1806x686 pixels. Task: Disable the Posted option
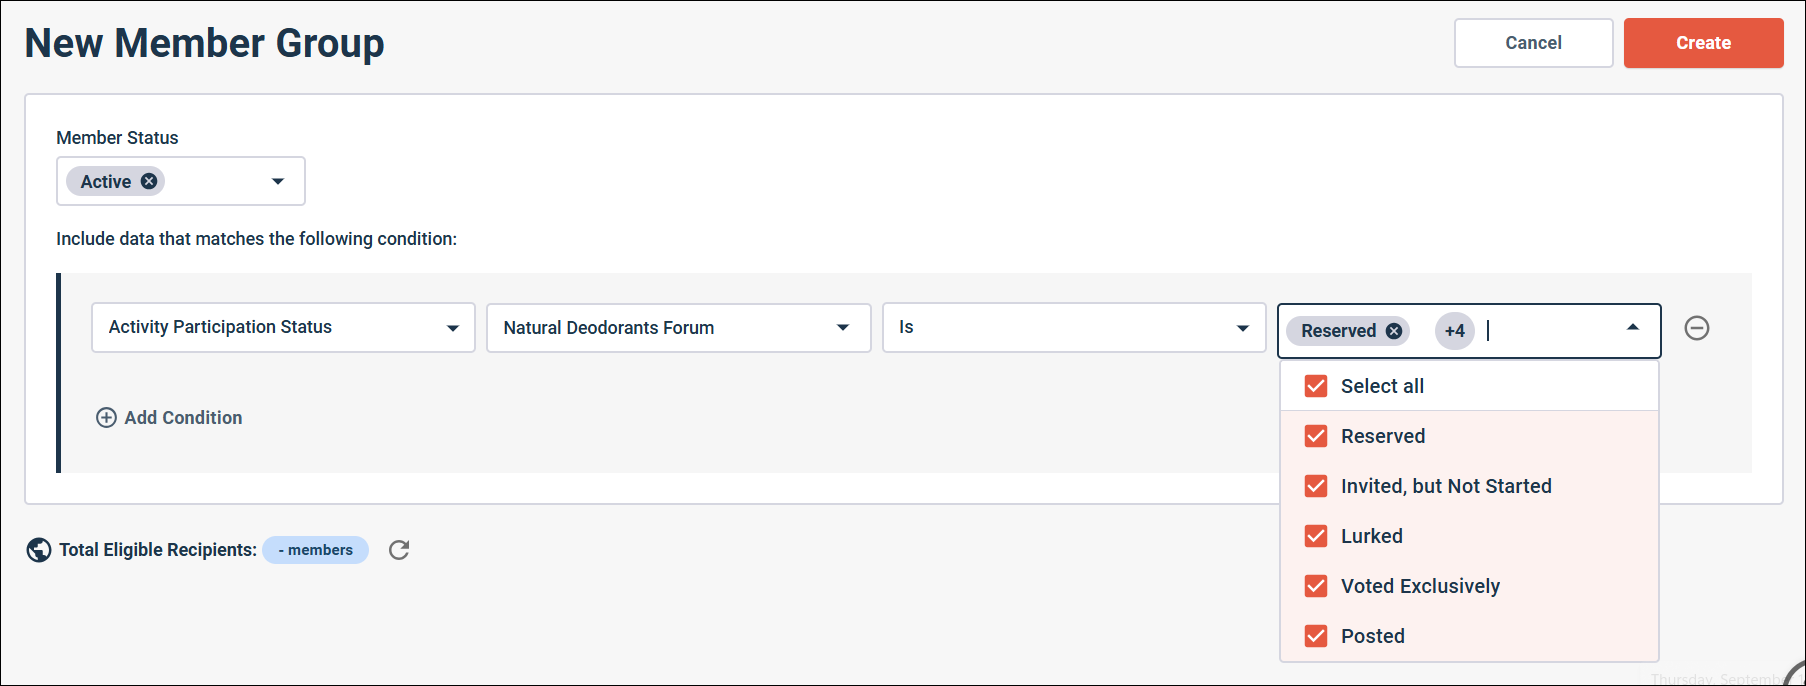(x=1315, y=636)
